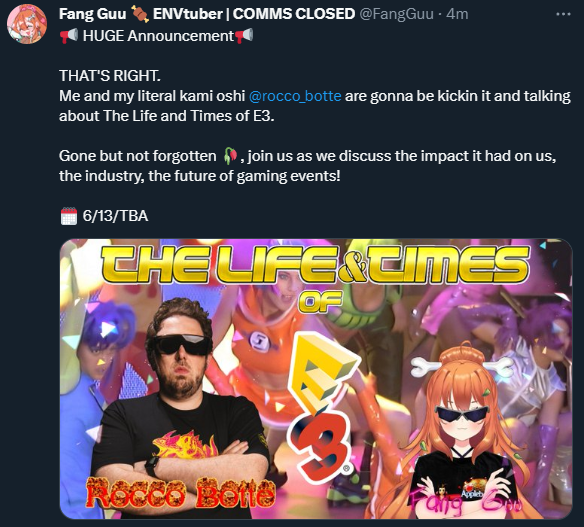The image size is (584, 527).
Task: Click the Rocco Botte flaming name text
Action: point(181,494)
